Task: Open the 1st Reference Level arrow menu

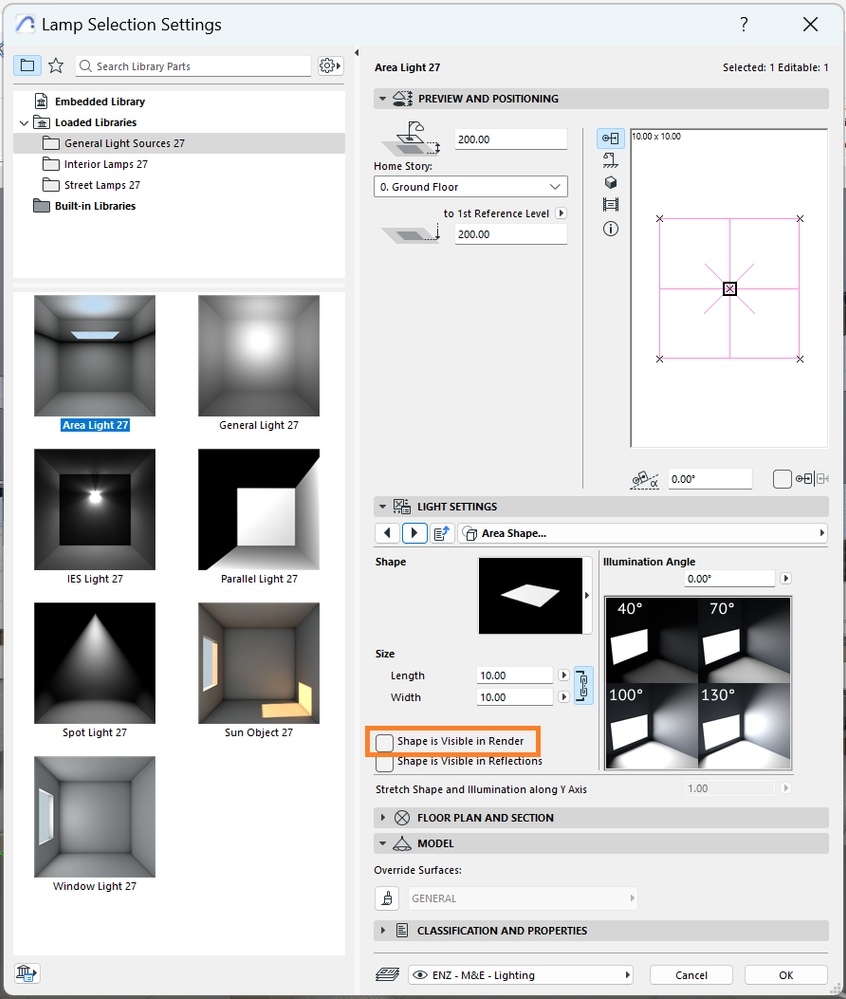Action: pyautogui.click(x=561, y=213)
